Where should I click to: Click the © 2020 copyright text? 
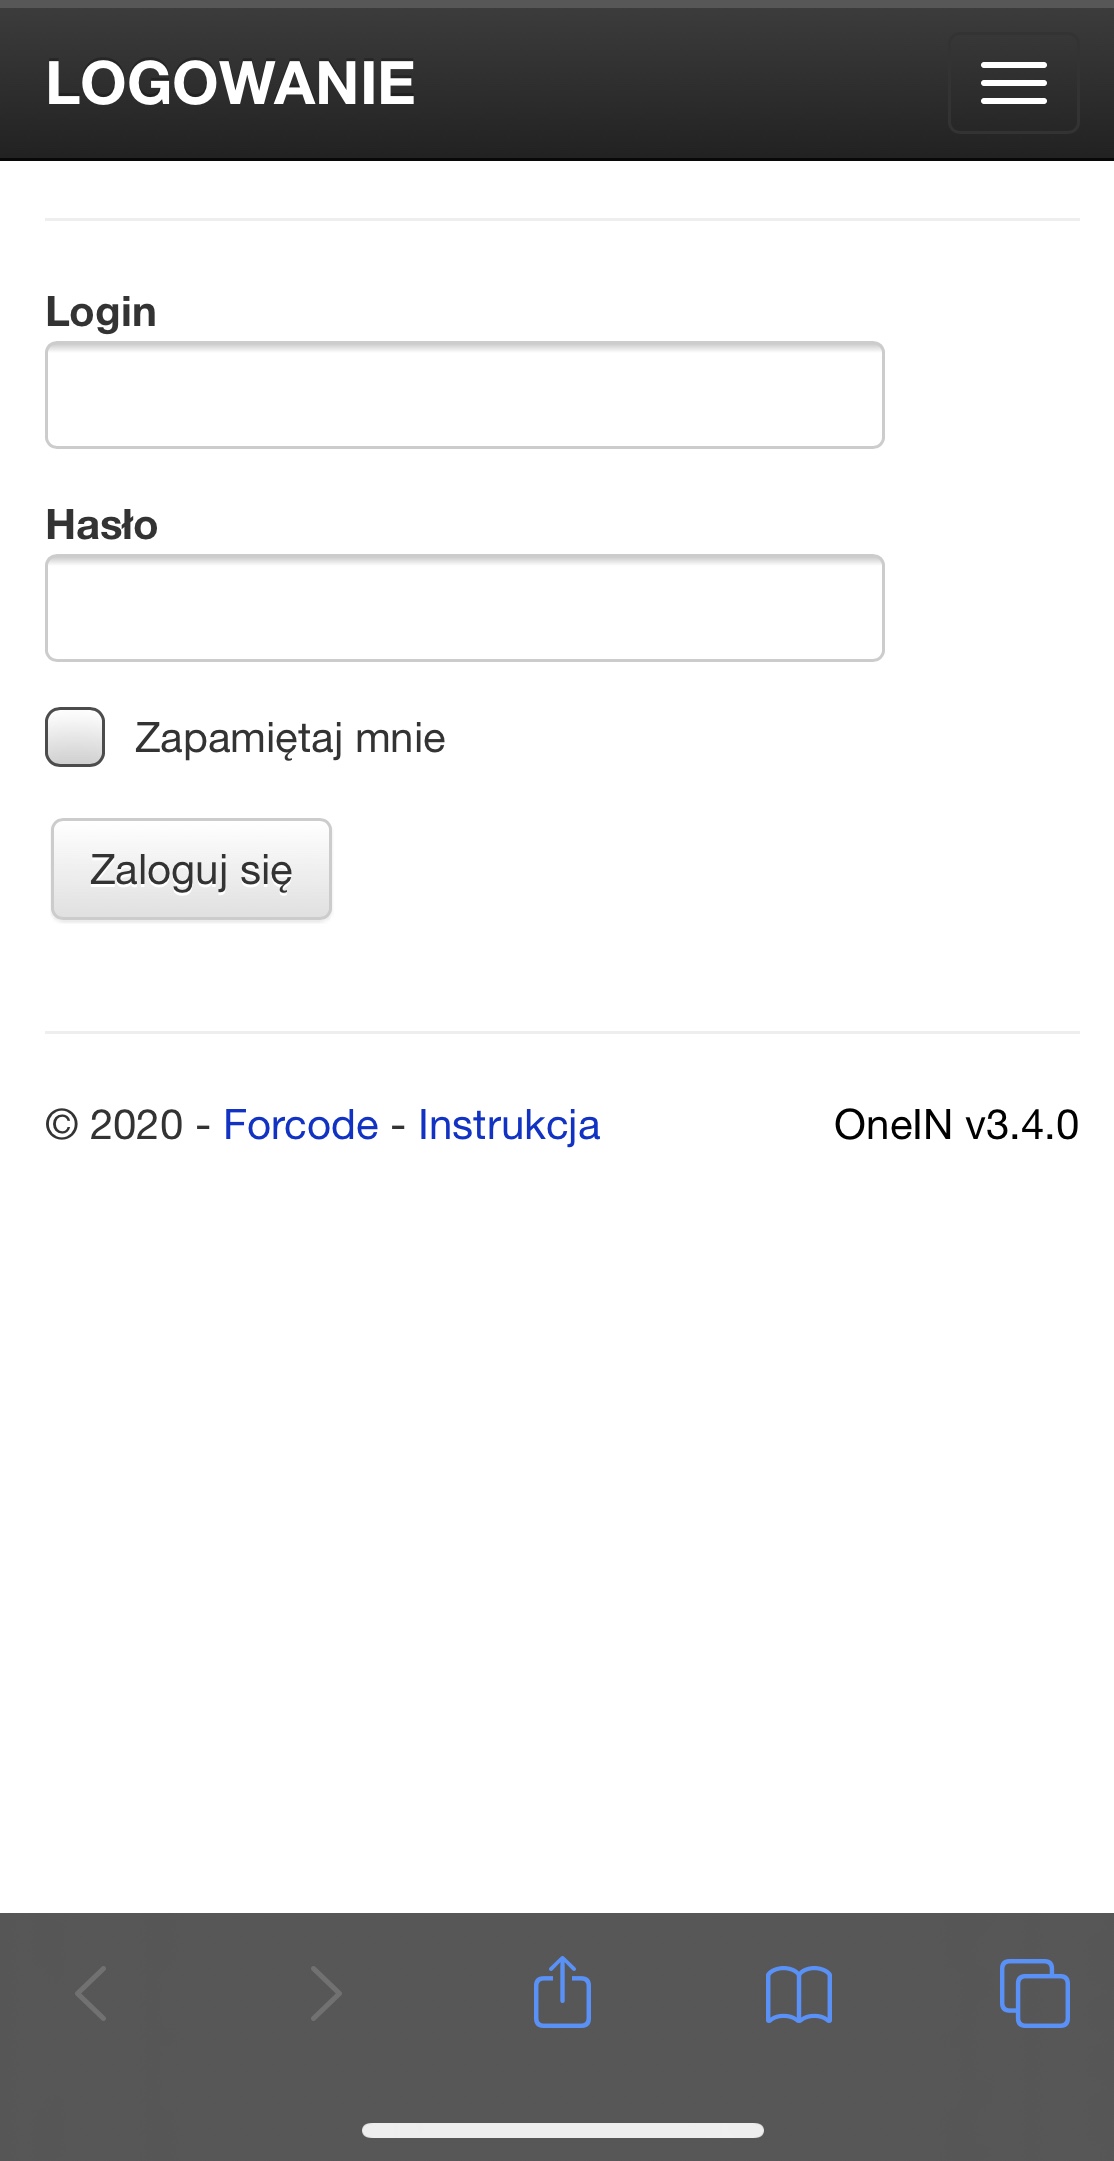point(114,1125)
